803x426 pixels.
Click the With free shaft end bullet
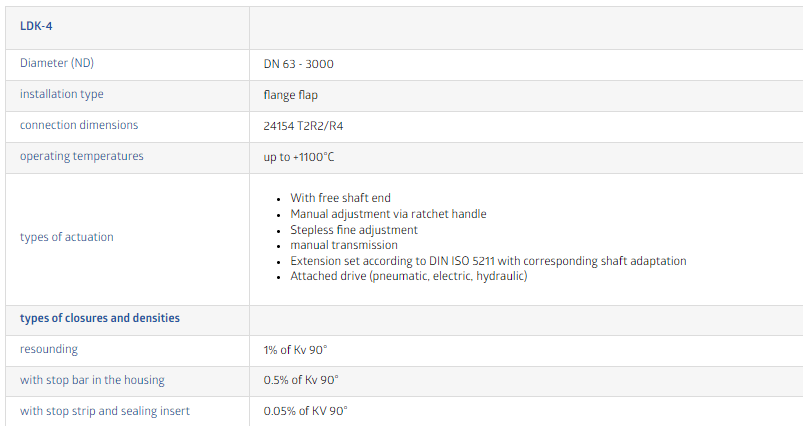[341, 198]
